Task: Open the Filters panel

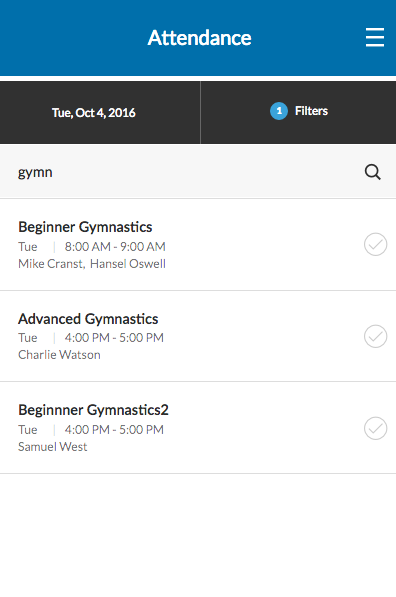Action: (299, 113)
